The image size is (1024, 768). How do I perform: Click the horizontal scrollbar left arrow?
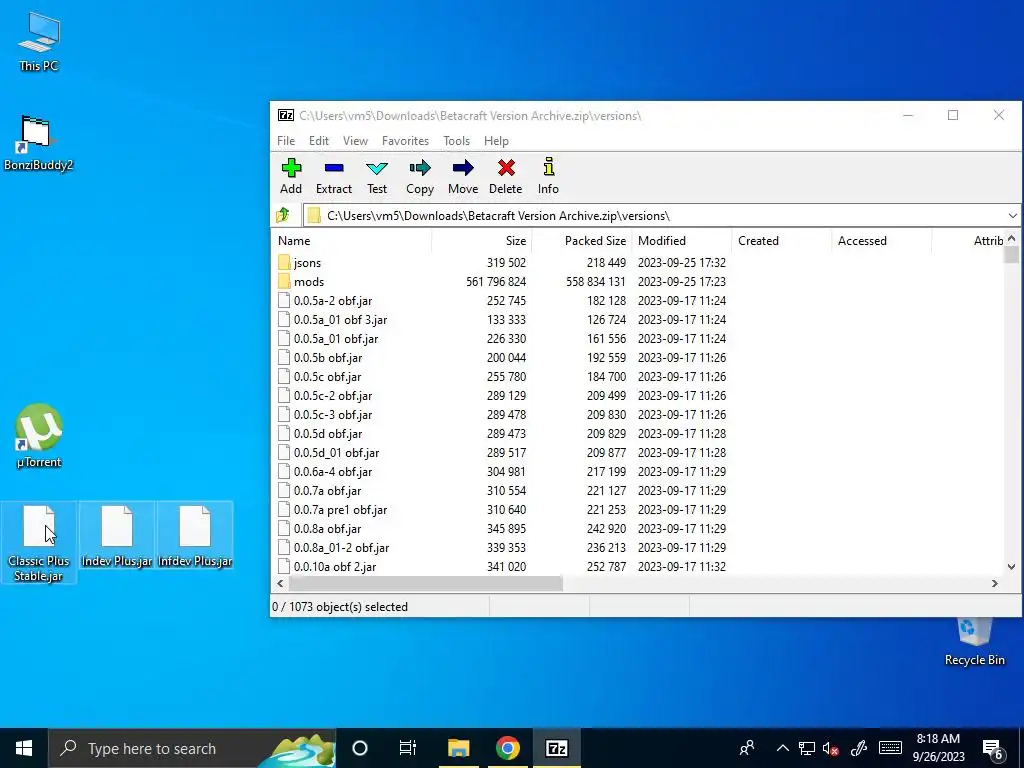(x=280, y=583)
